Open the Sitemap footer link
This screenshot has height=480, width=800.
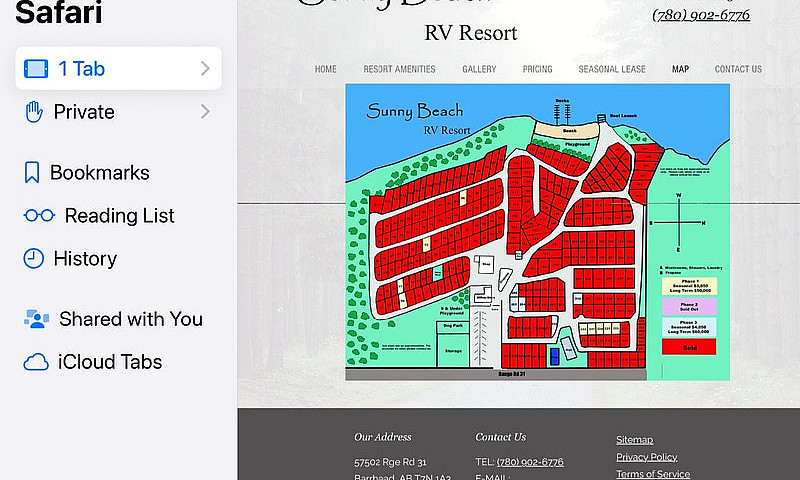(634, 440)
